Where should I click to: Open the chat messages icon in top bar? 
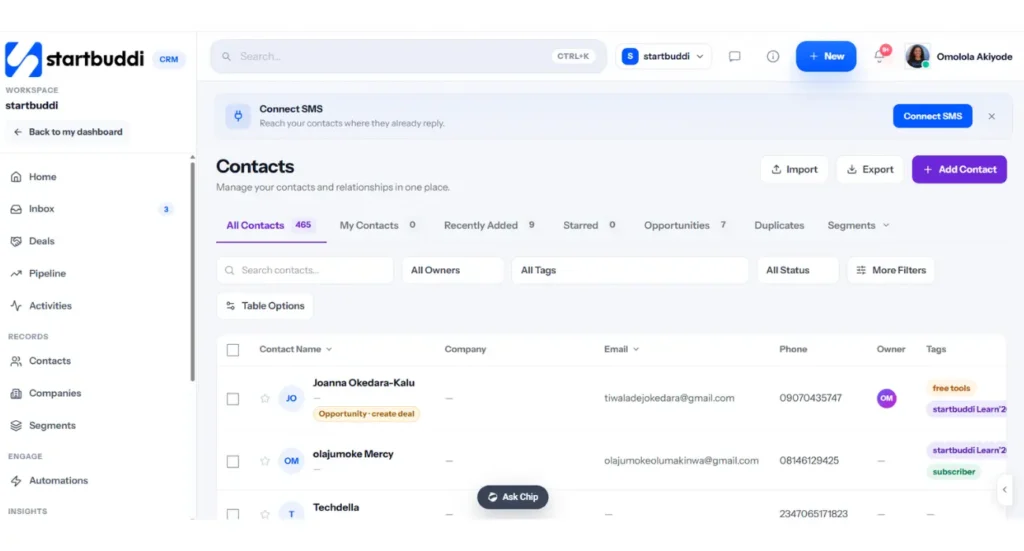[x=735, y=56]
